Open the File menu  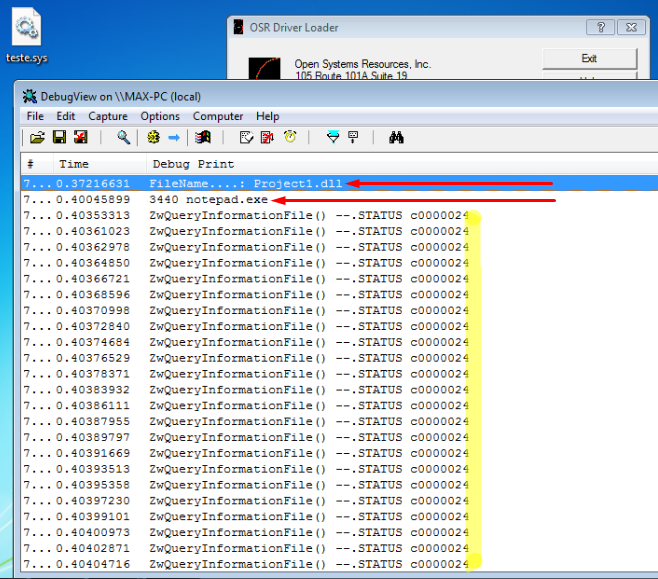(x=35, y=116)
